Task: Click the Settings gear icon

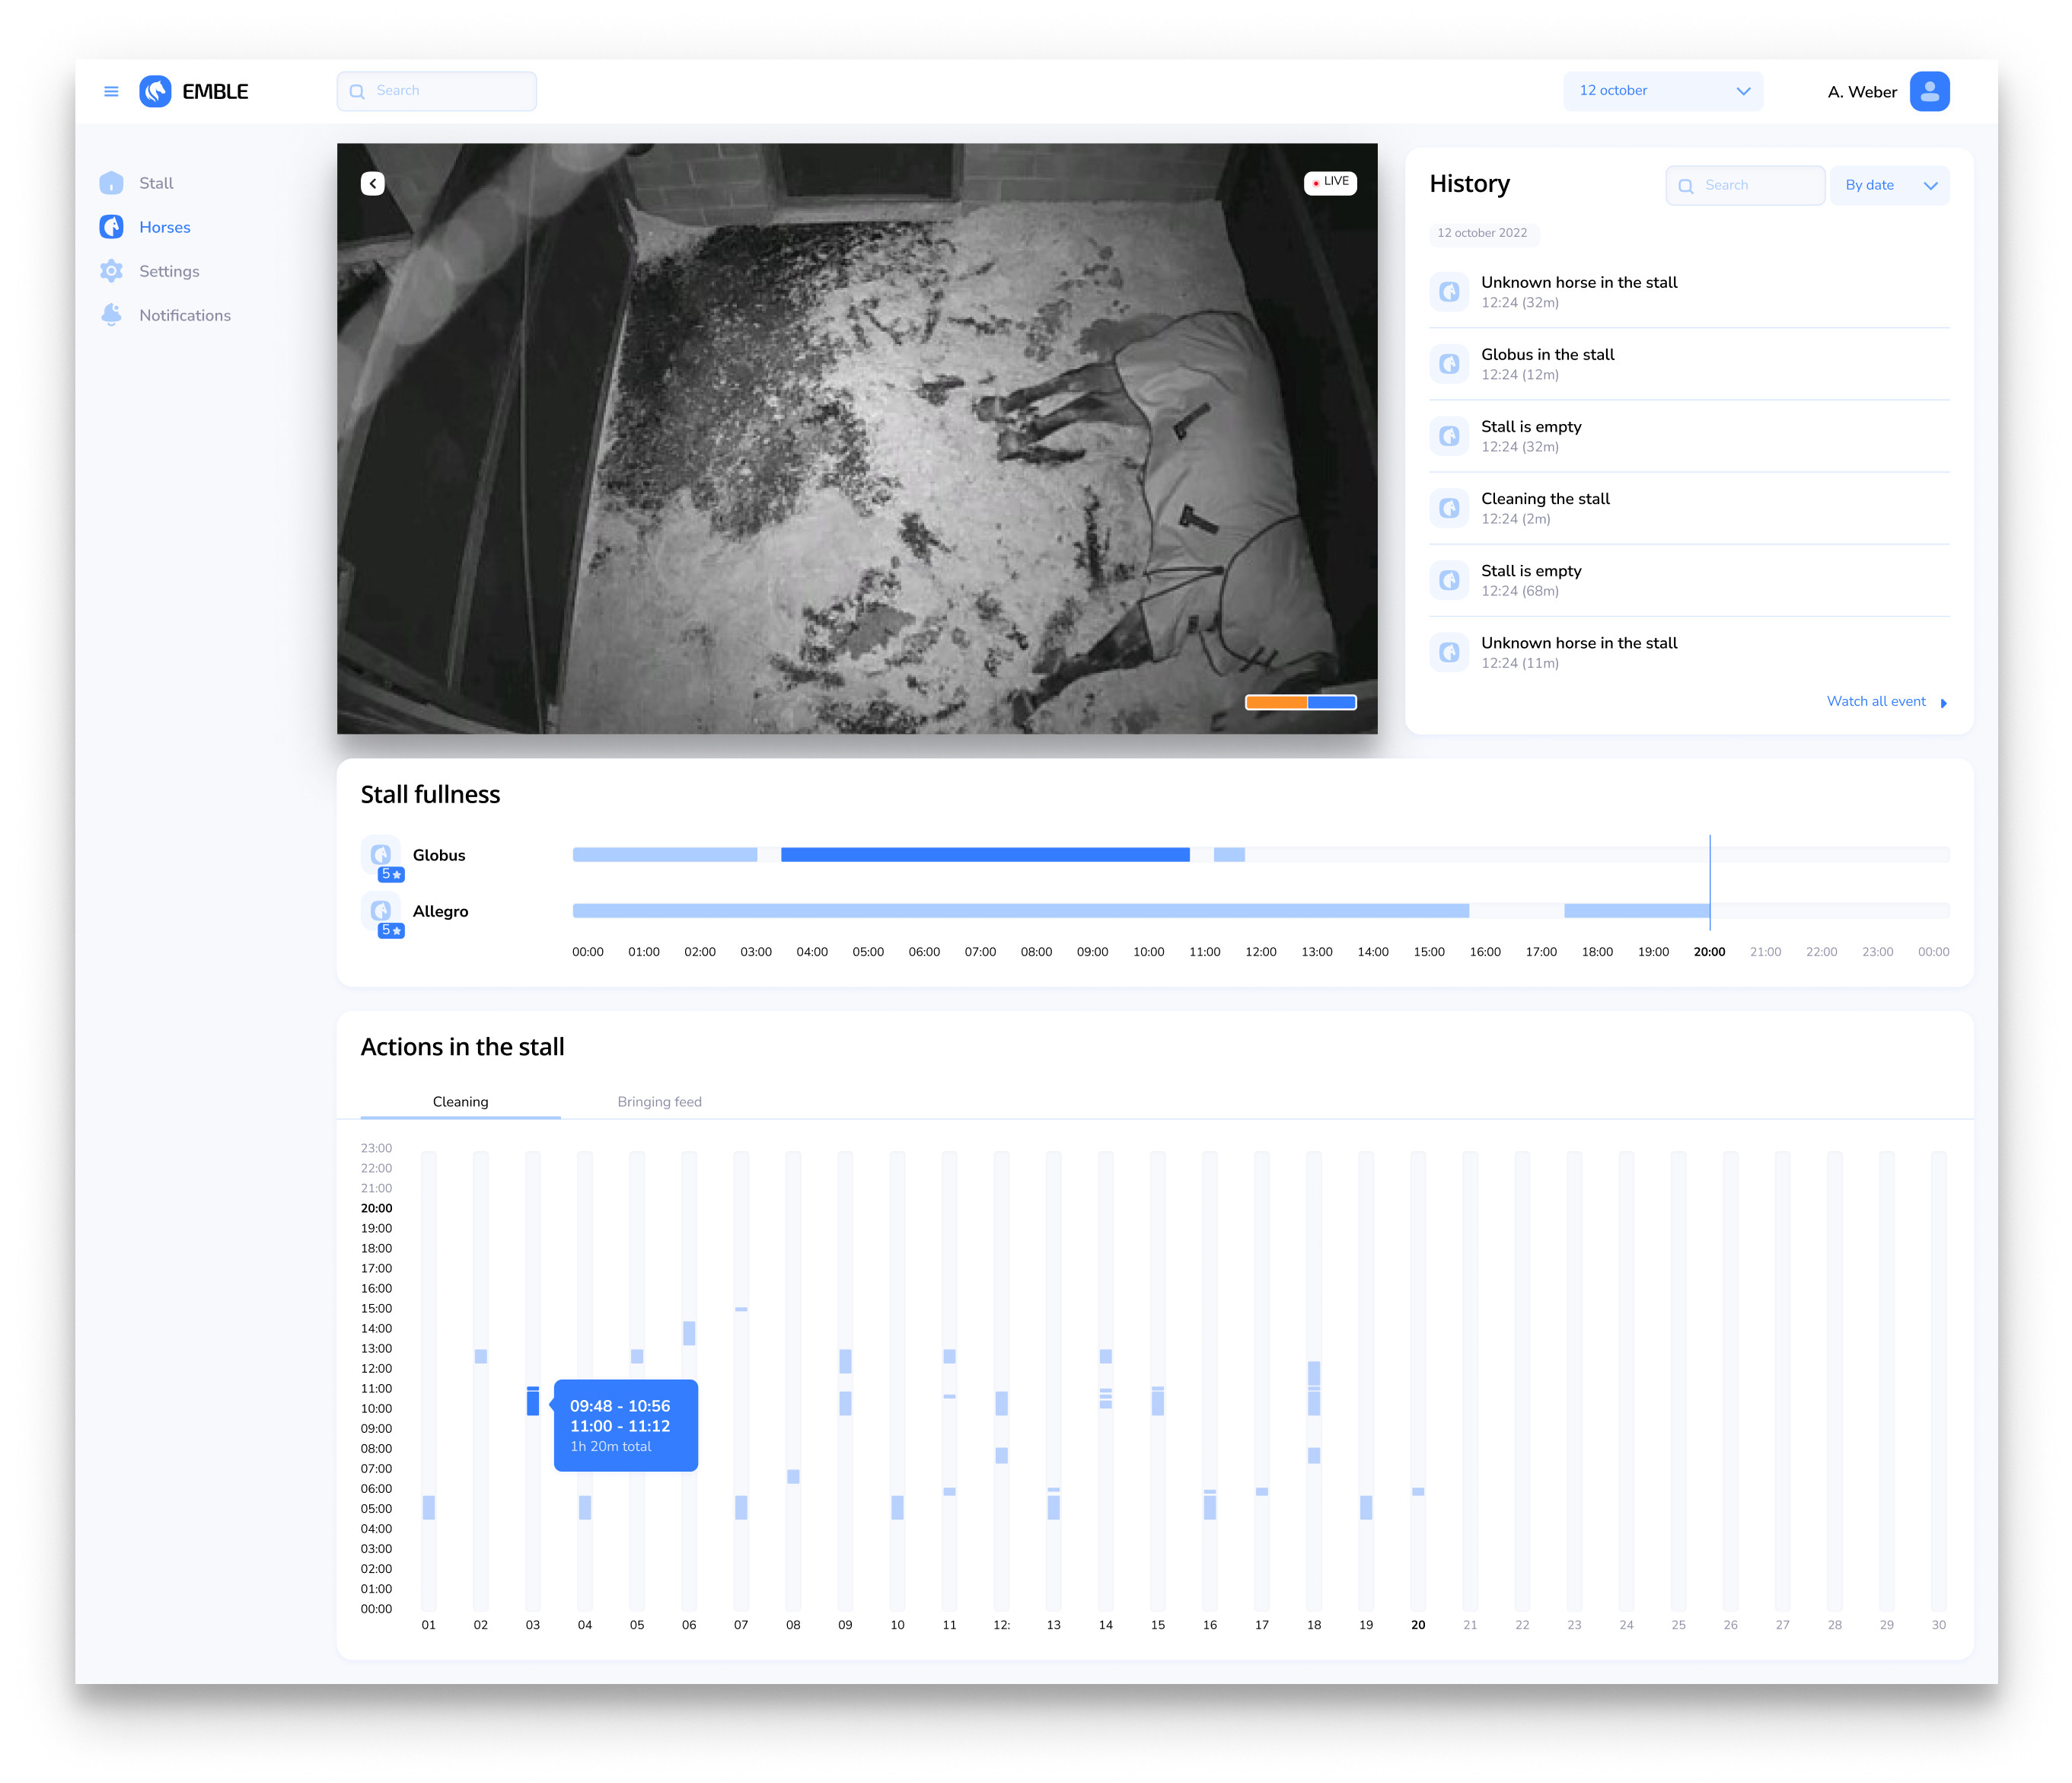Action: pos(111,271)
